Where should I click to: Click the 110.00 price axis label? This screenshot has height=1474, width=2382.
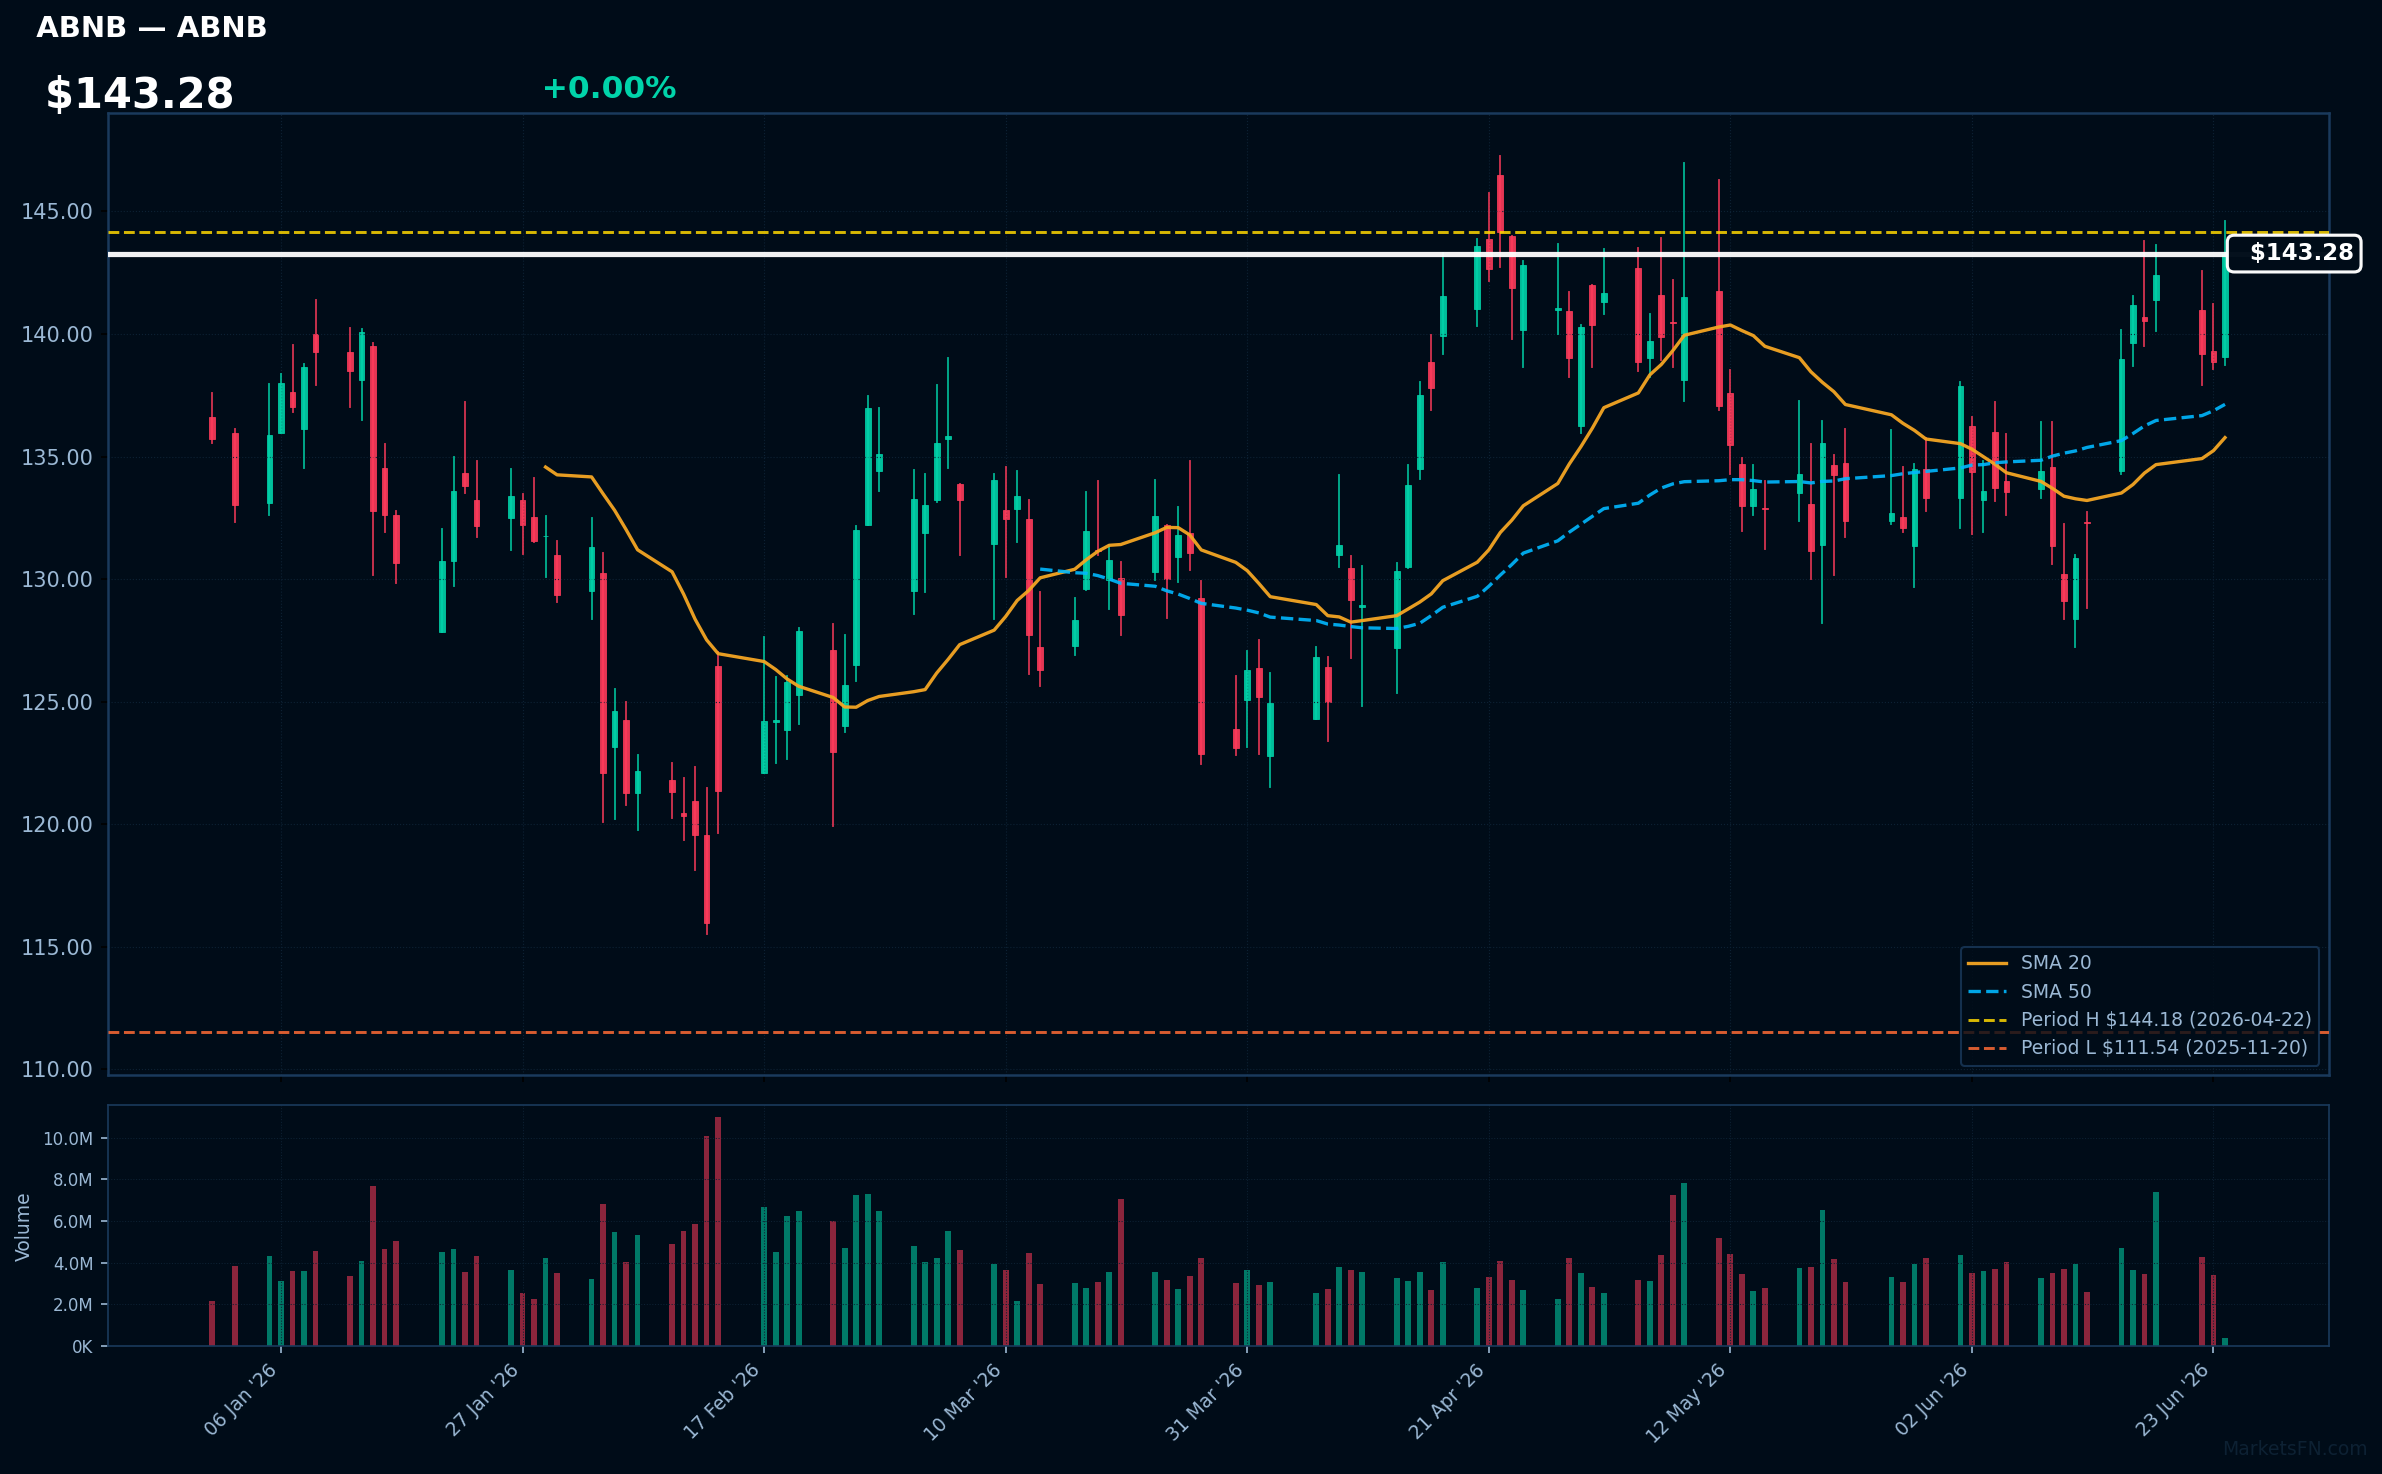coord(57,1070)
